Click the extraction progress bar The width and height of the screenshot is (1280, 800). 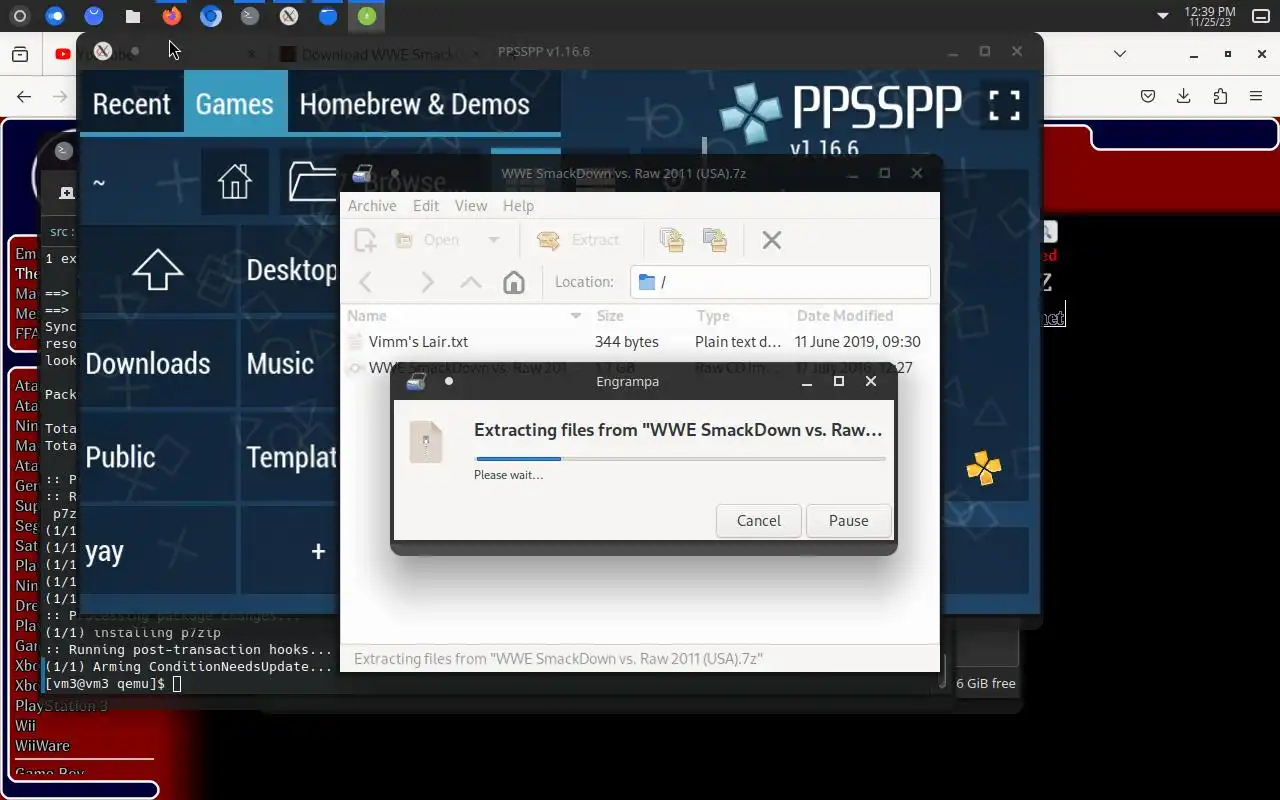[x=680, y=459]
